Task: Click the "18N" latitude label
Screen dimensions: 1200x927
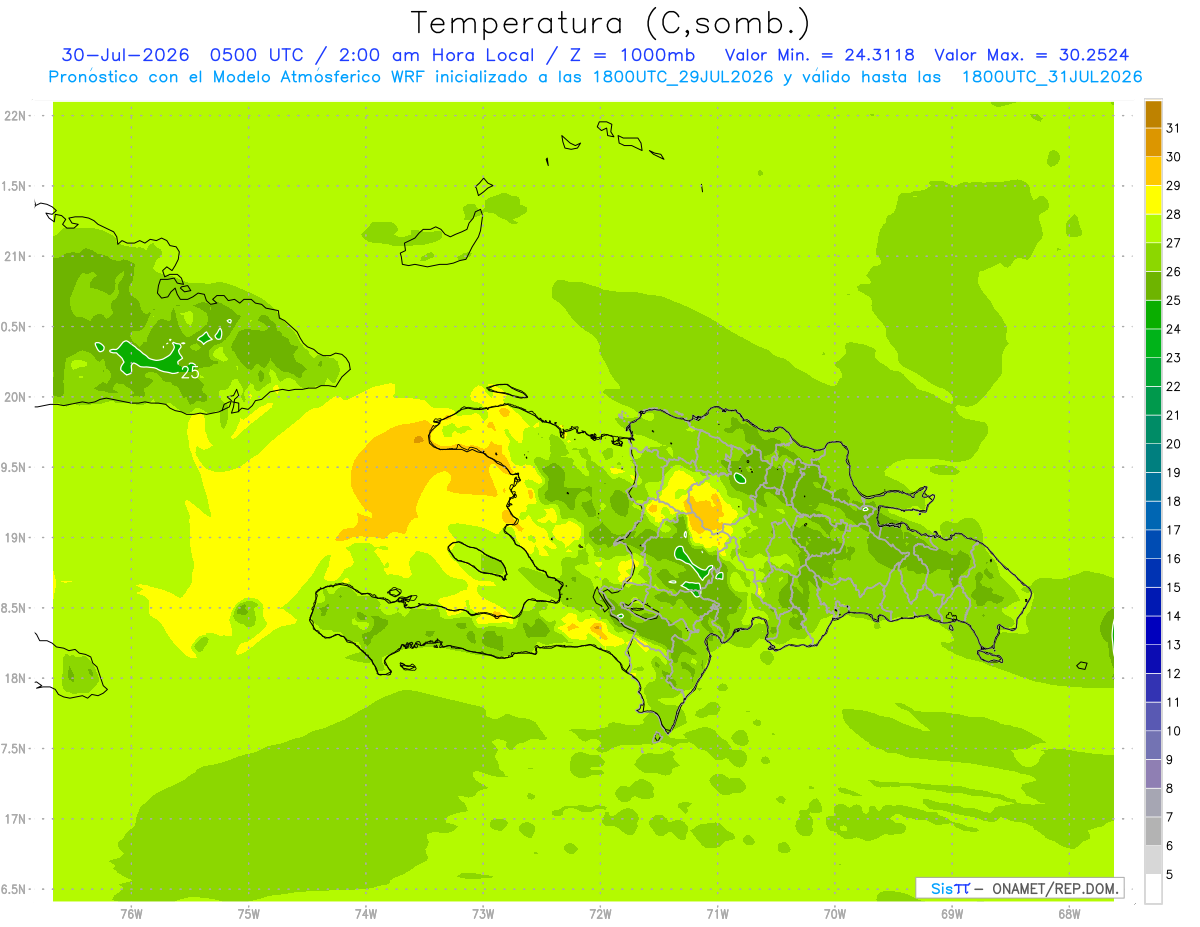Action: tap(15, 678)
